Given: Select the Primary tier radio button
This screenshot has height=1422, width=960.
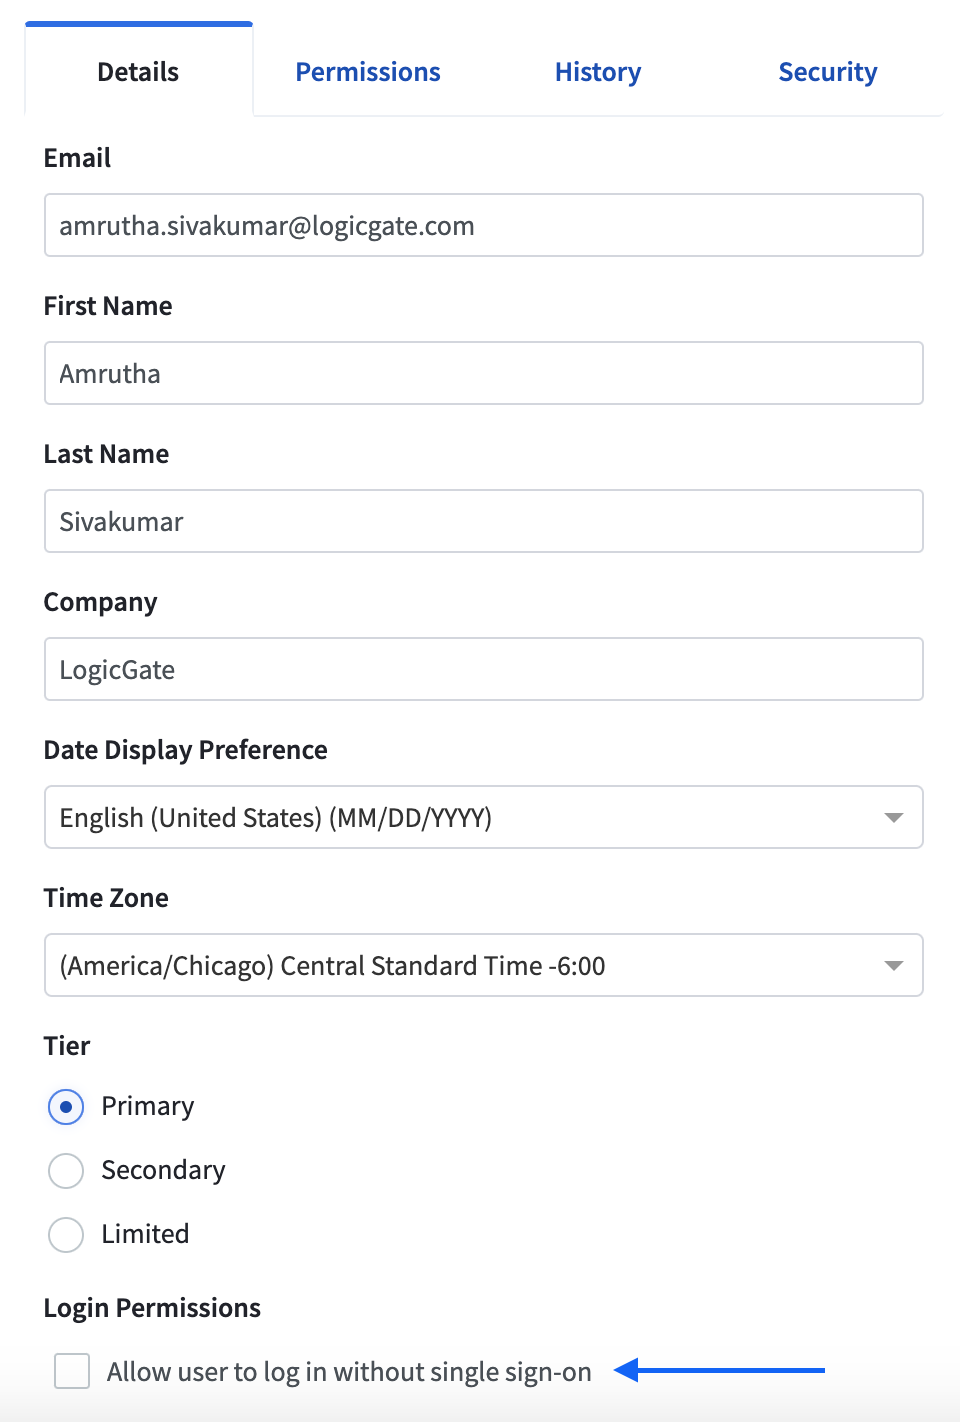Looking at the screenshot, I should (66, 1107).
